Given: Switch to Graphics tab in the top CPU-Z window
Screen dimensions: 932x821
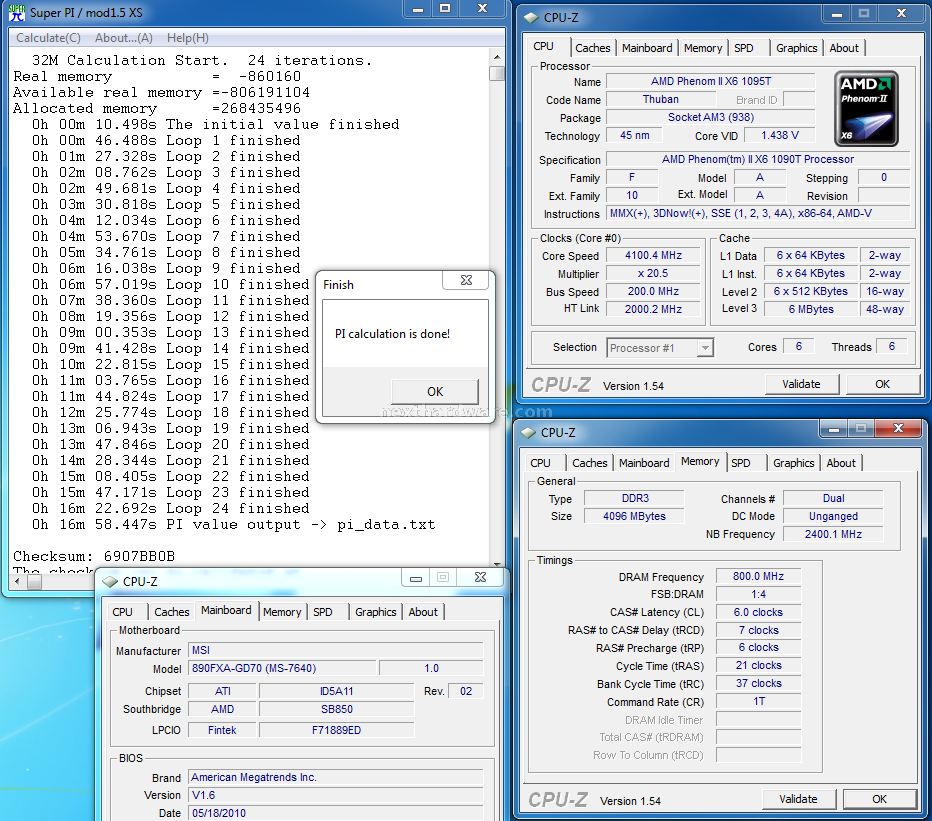Looking at the screenshot, I should click(x=796, y=48).
